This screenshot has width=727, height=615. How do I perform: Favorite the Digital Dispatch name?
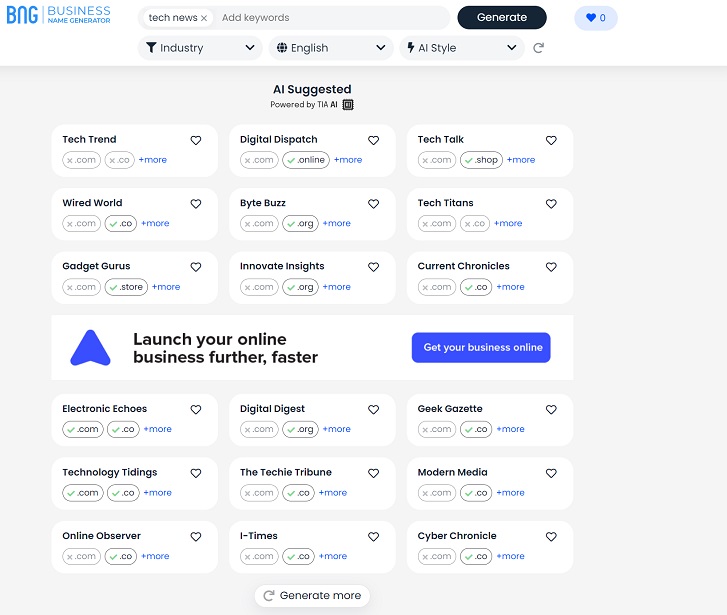coord(373,140)
